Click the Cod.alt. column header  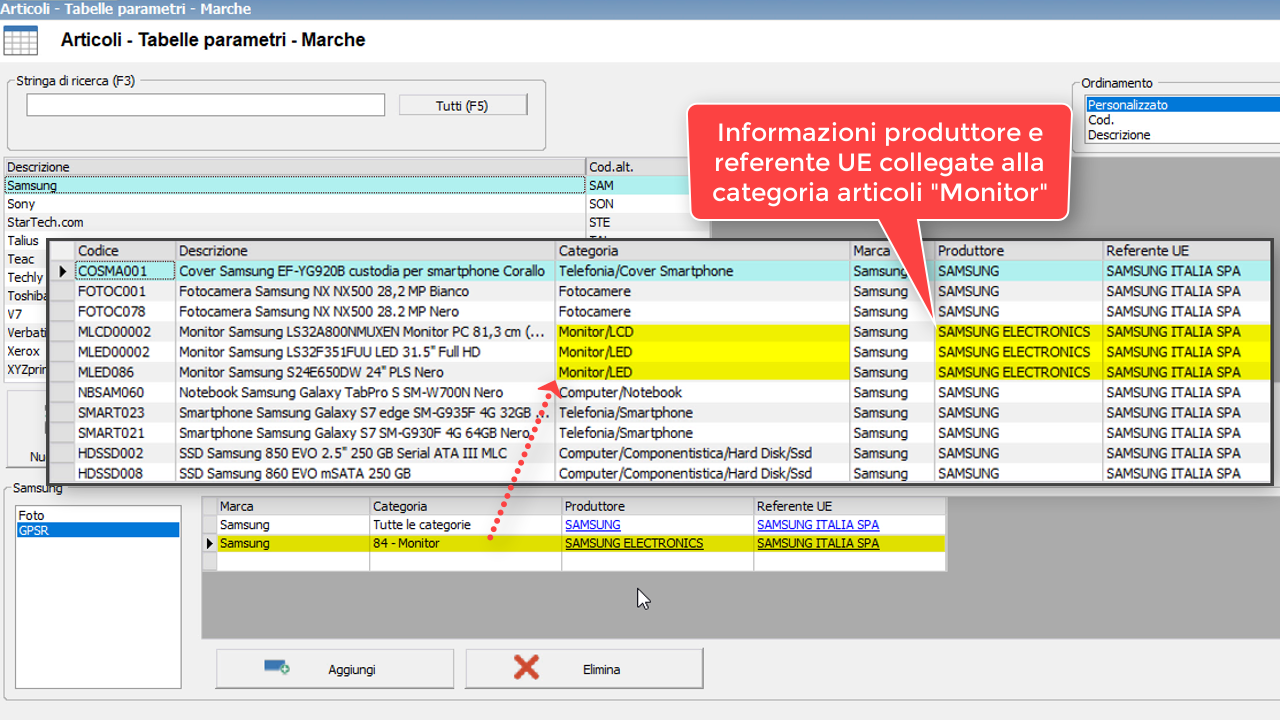(612, 167)
